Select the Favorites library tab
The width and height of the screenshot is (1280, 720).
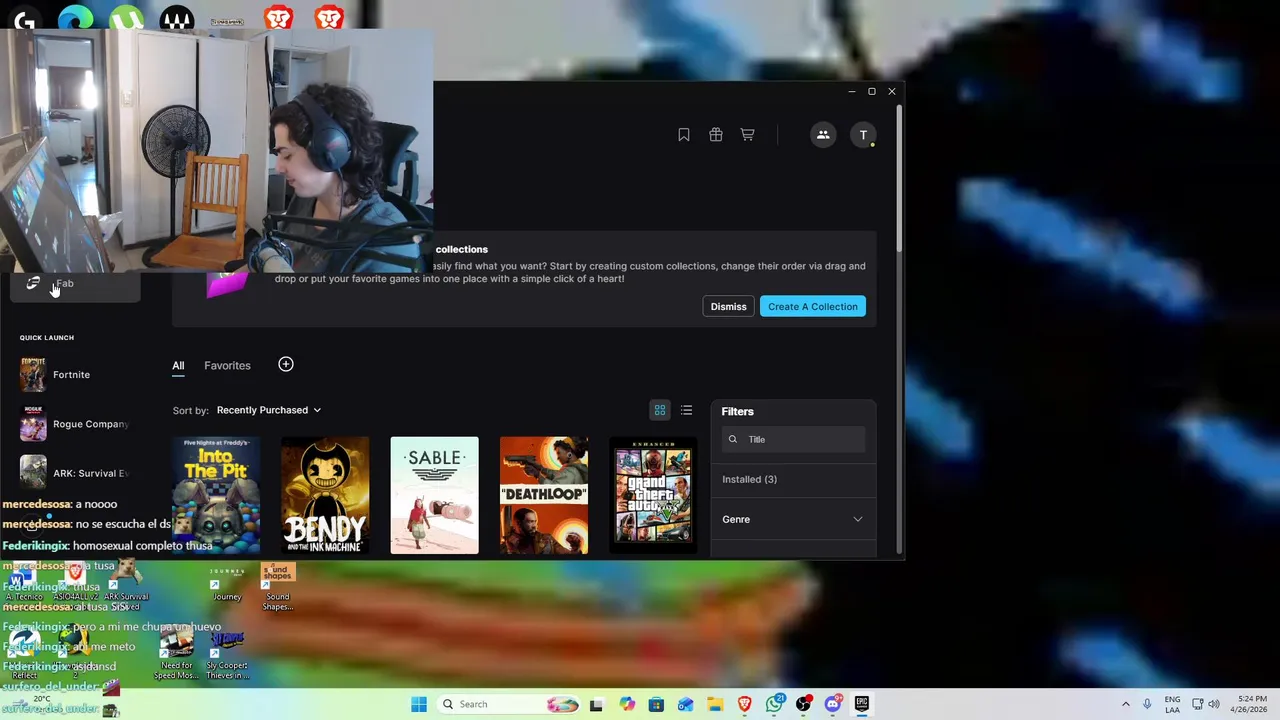(x=227, y=366)
